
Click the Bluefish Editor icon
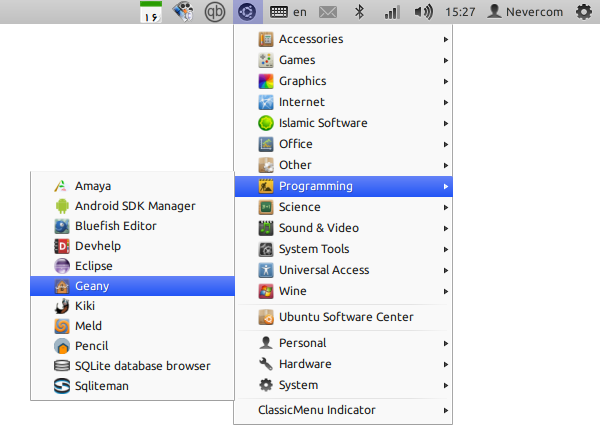[x=62, y=226]
